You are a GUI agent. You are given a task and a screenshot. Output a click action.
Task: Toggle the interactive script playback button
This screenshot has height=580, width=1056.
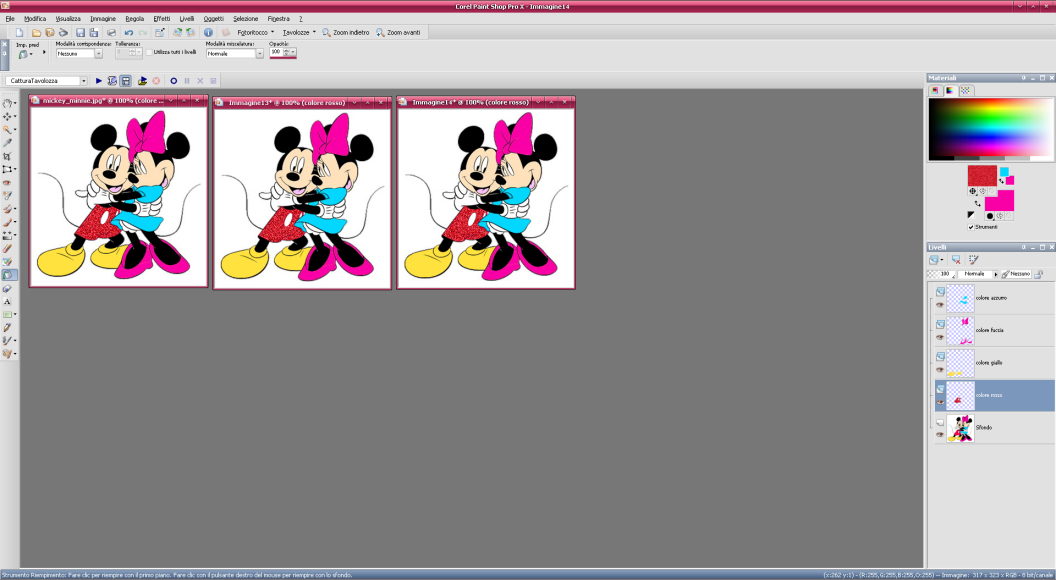[x=125, y=81]
